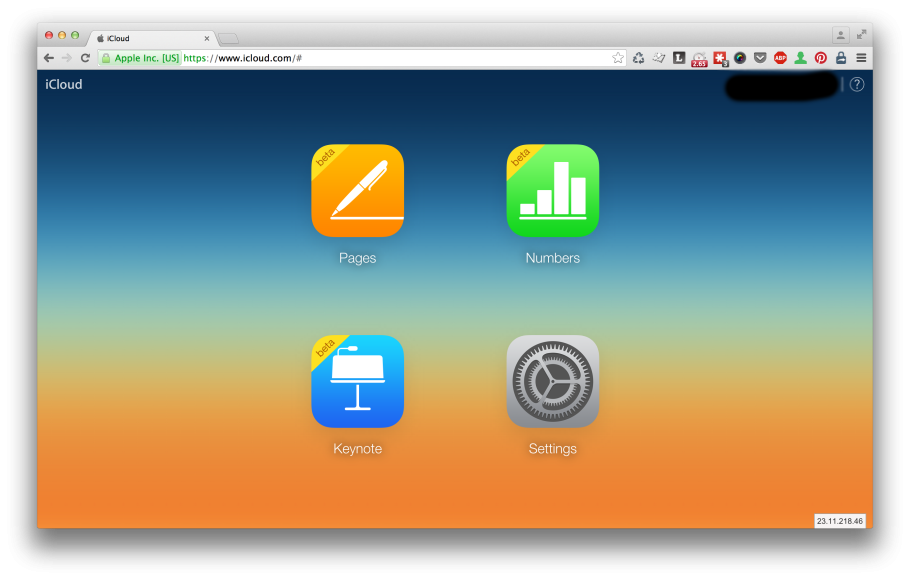Open the Chrome profile user button

(x=840, y=35)
